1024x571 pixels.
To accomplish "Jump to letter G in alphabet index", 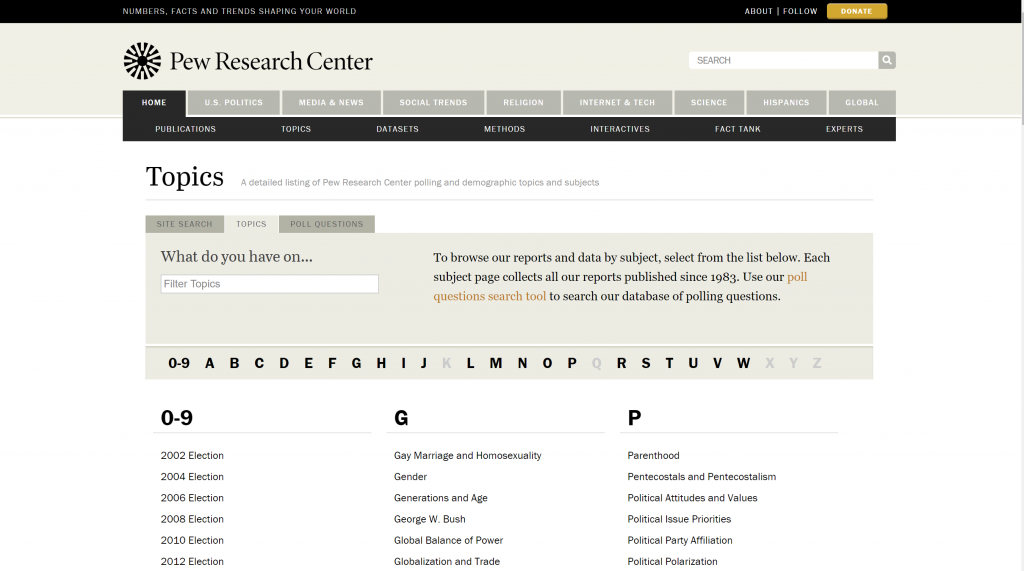I will (x=356, y=363).
